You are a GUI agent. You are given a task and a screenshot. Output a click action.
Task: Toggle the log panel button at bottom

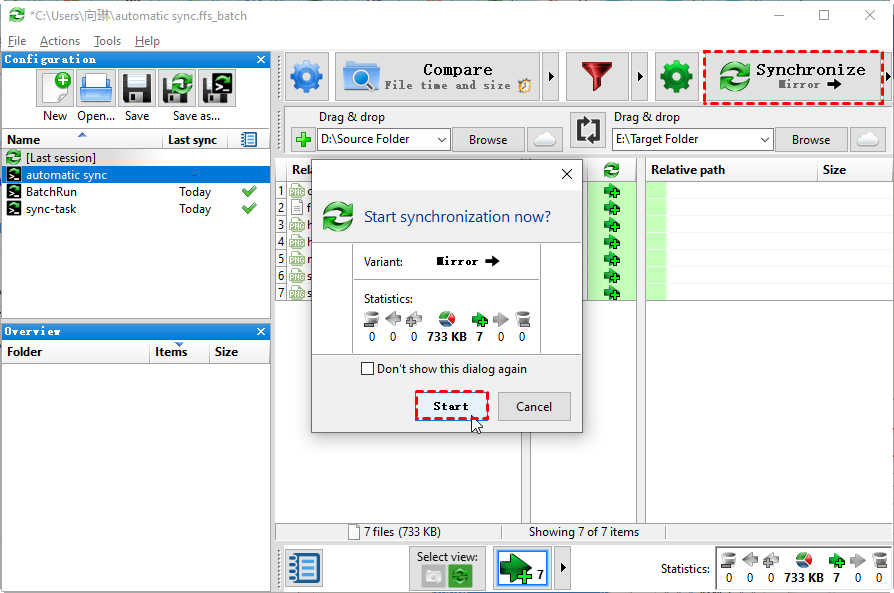click(303, 568)
